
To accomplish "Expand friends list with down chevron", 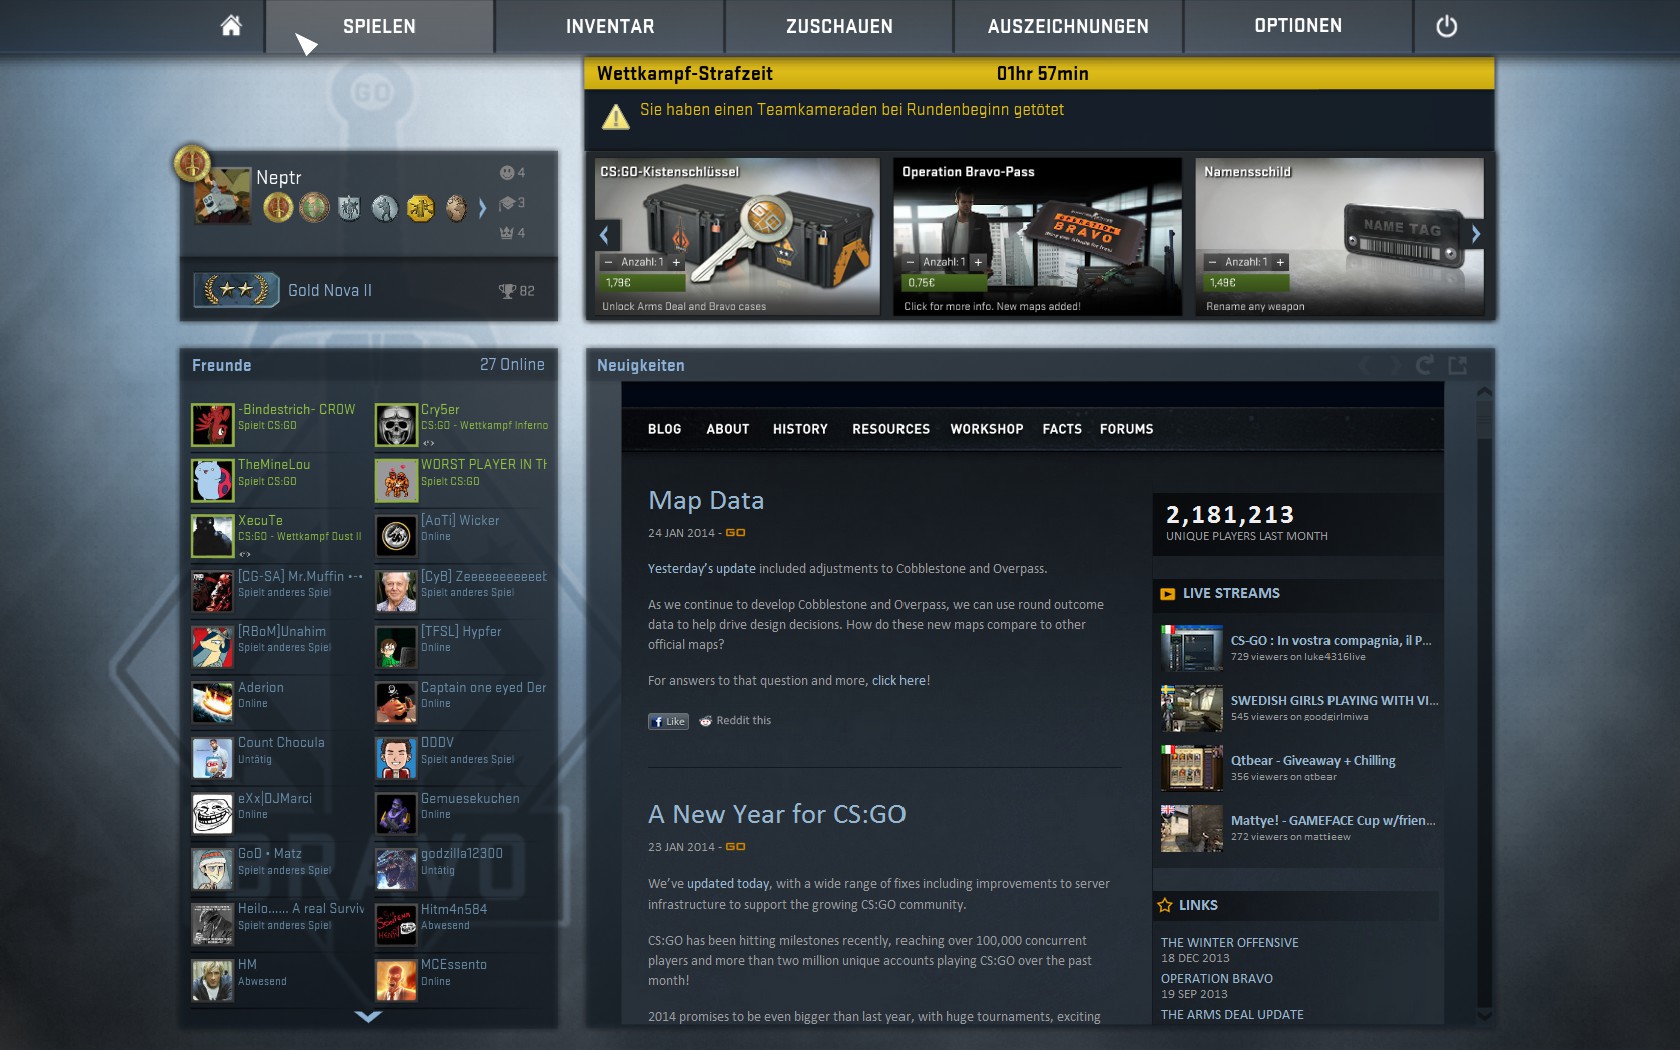I will [x=368, y=1017].
